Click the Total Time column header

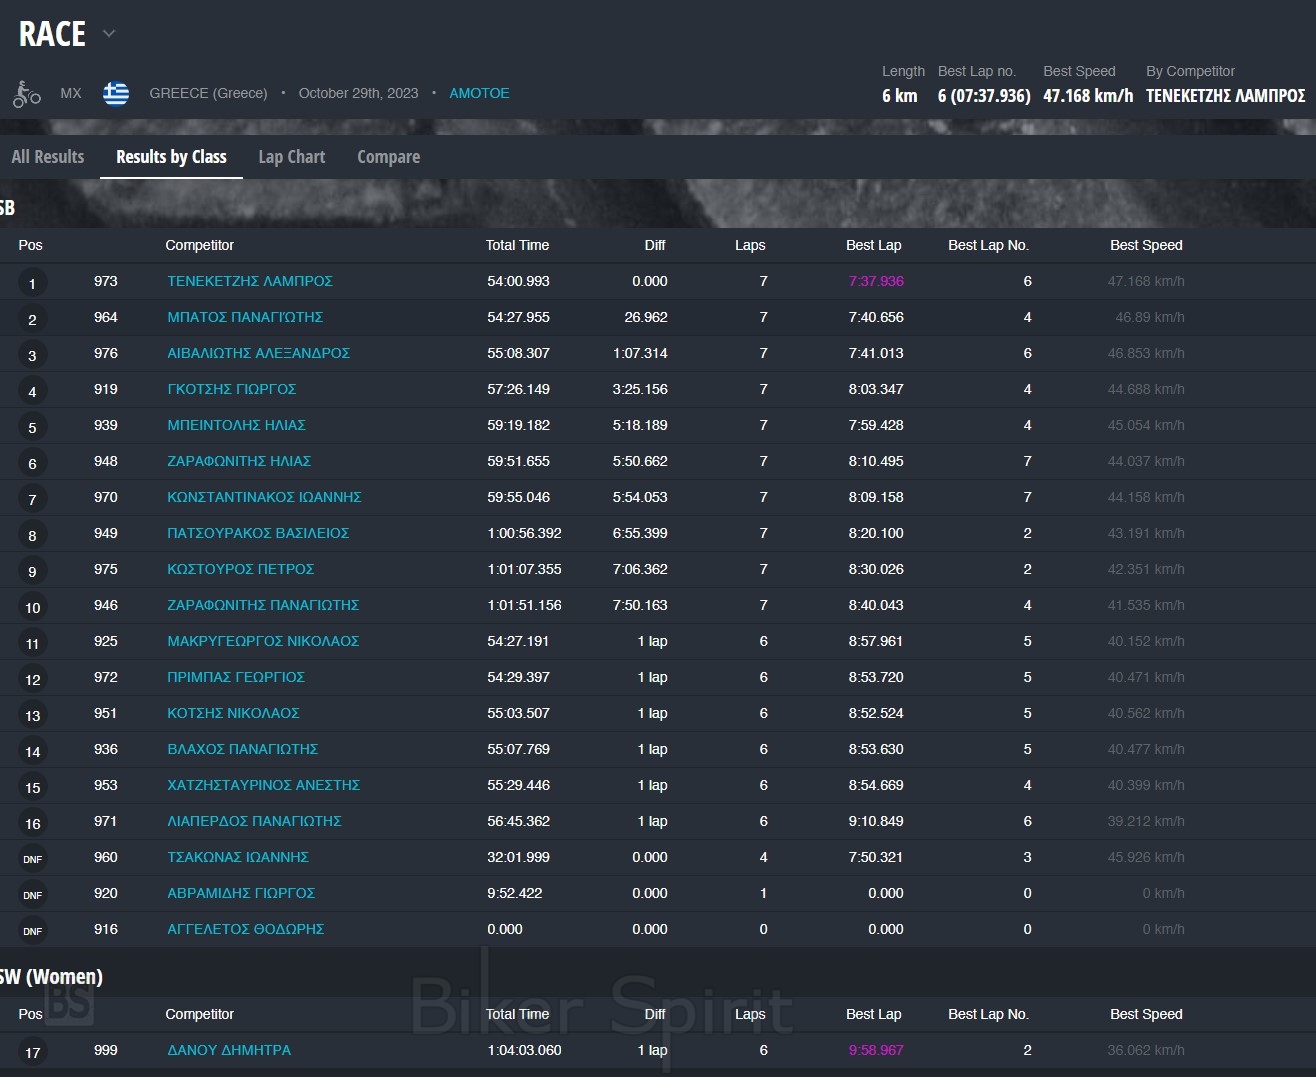pyautogui.click(x=517, y=245)
